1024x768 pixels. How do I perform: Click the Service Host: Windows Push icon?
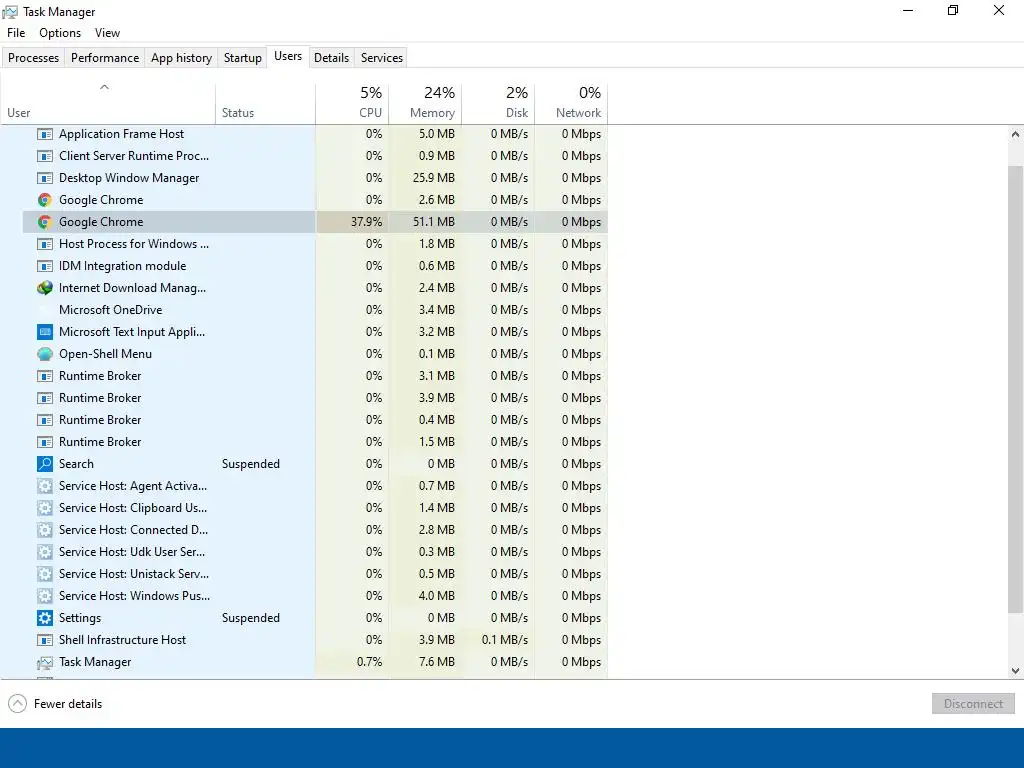tap(44, 596)
